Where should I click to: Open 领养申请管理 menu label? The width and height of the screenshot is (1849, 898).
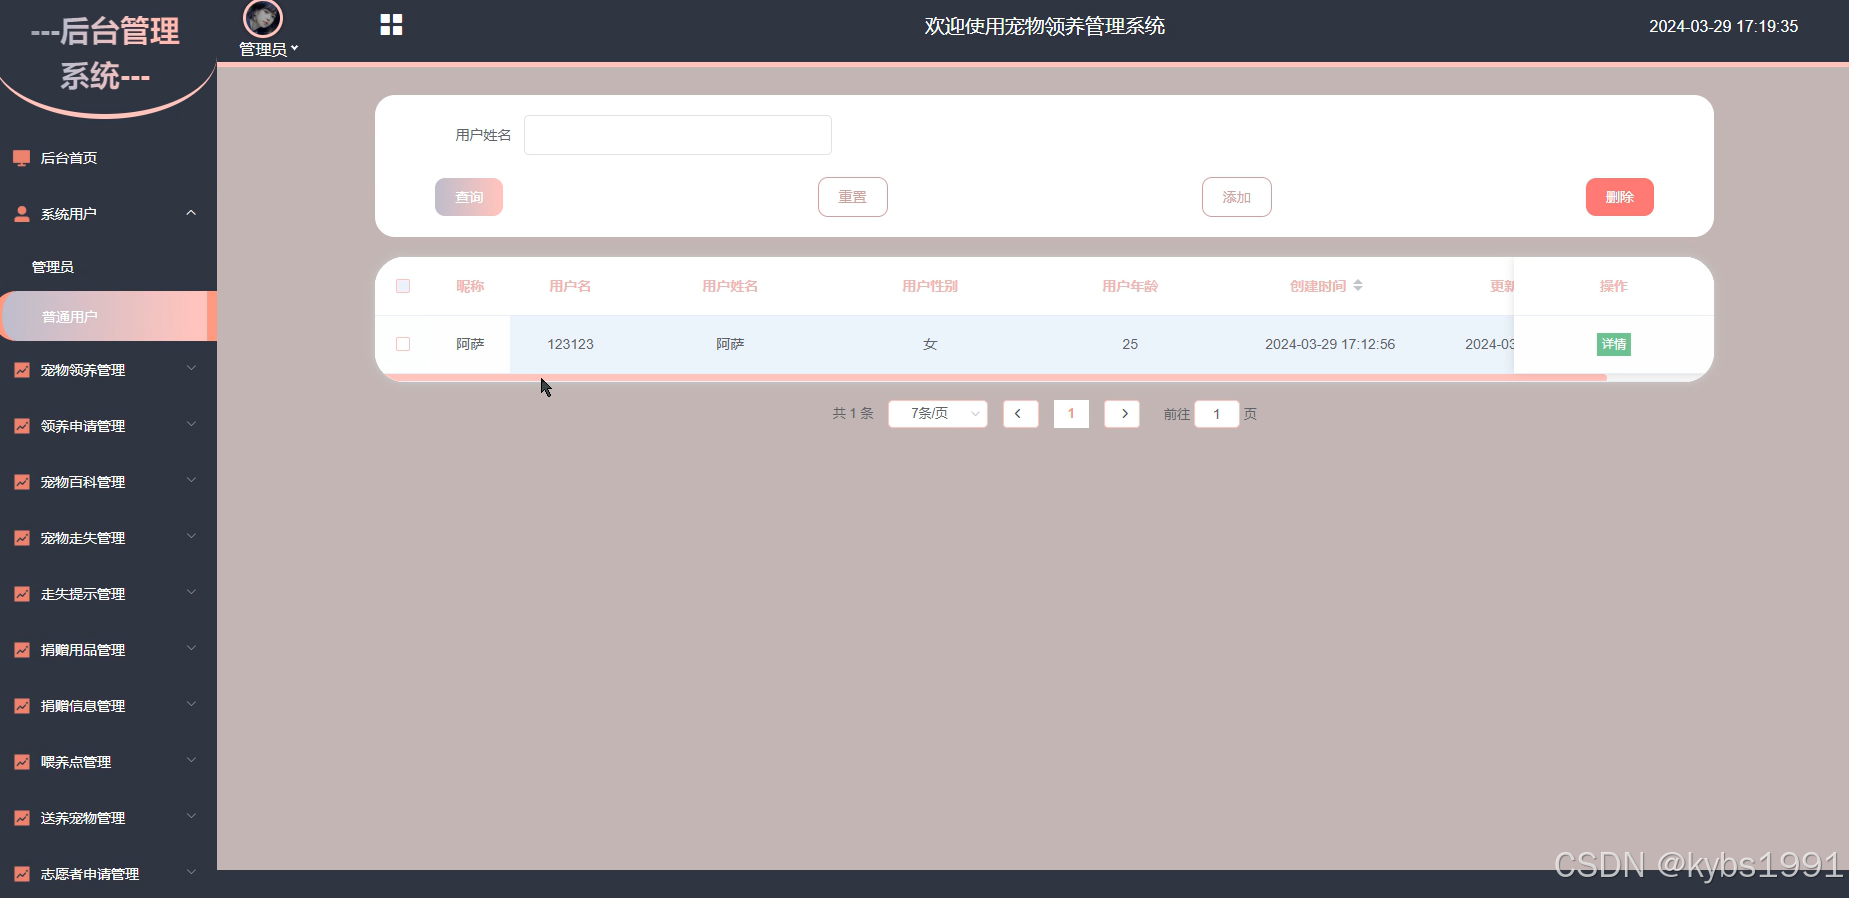(x=83, y=426)
